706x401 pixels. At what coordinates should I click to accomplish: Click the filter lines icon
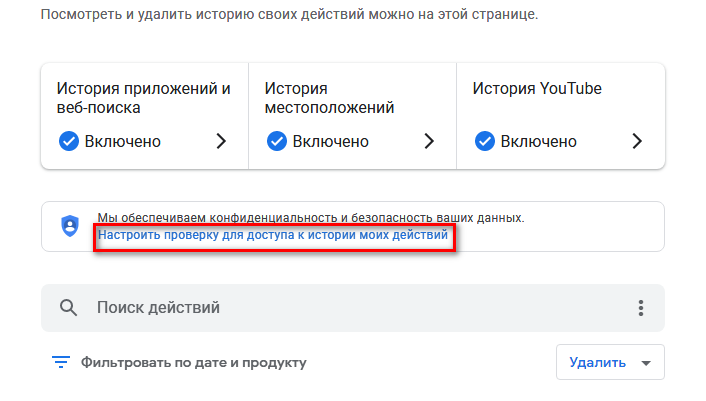[x=61, y=362]
